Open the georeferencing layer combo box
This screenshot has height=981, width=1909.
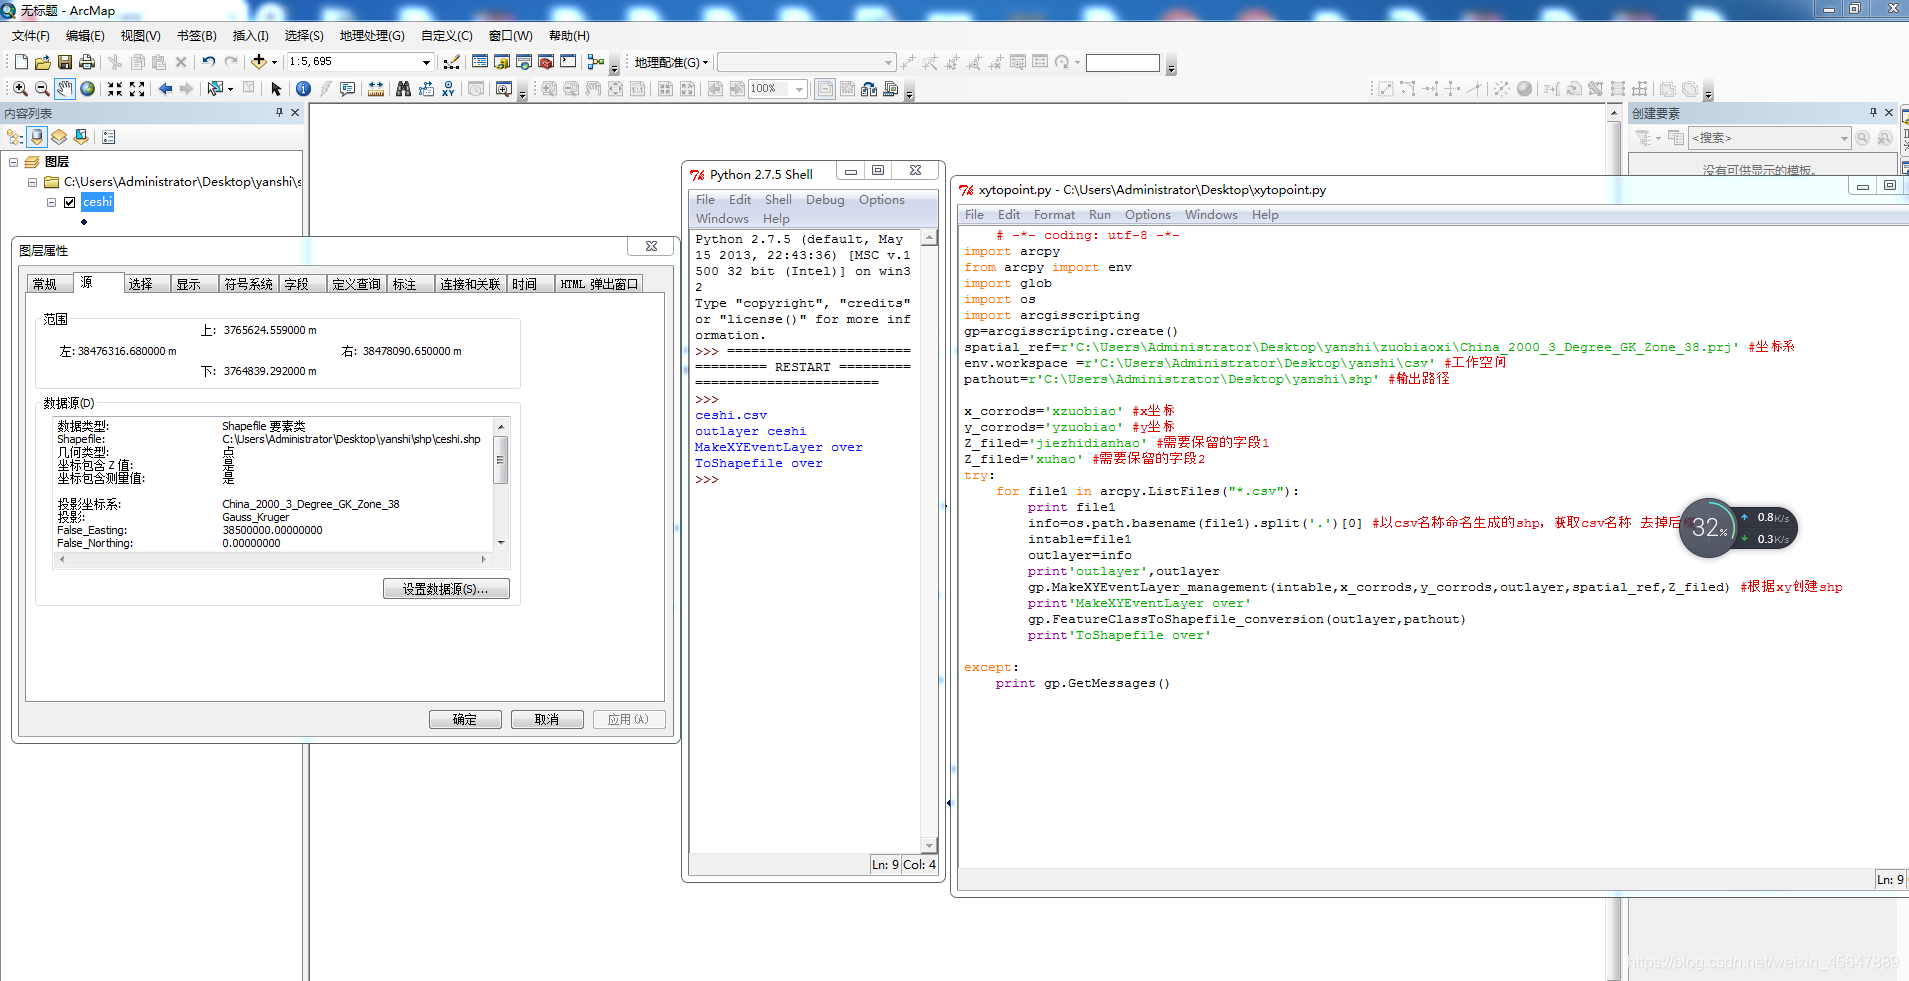[806, 62]
